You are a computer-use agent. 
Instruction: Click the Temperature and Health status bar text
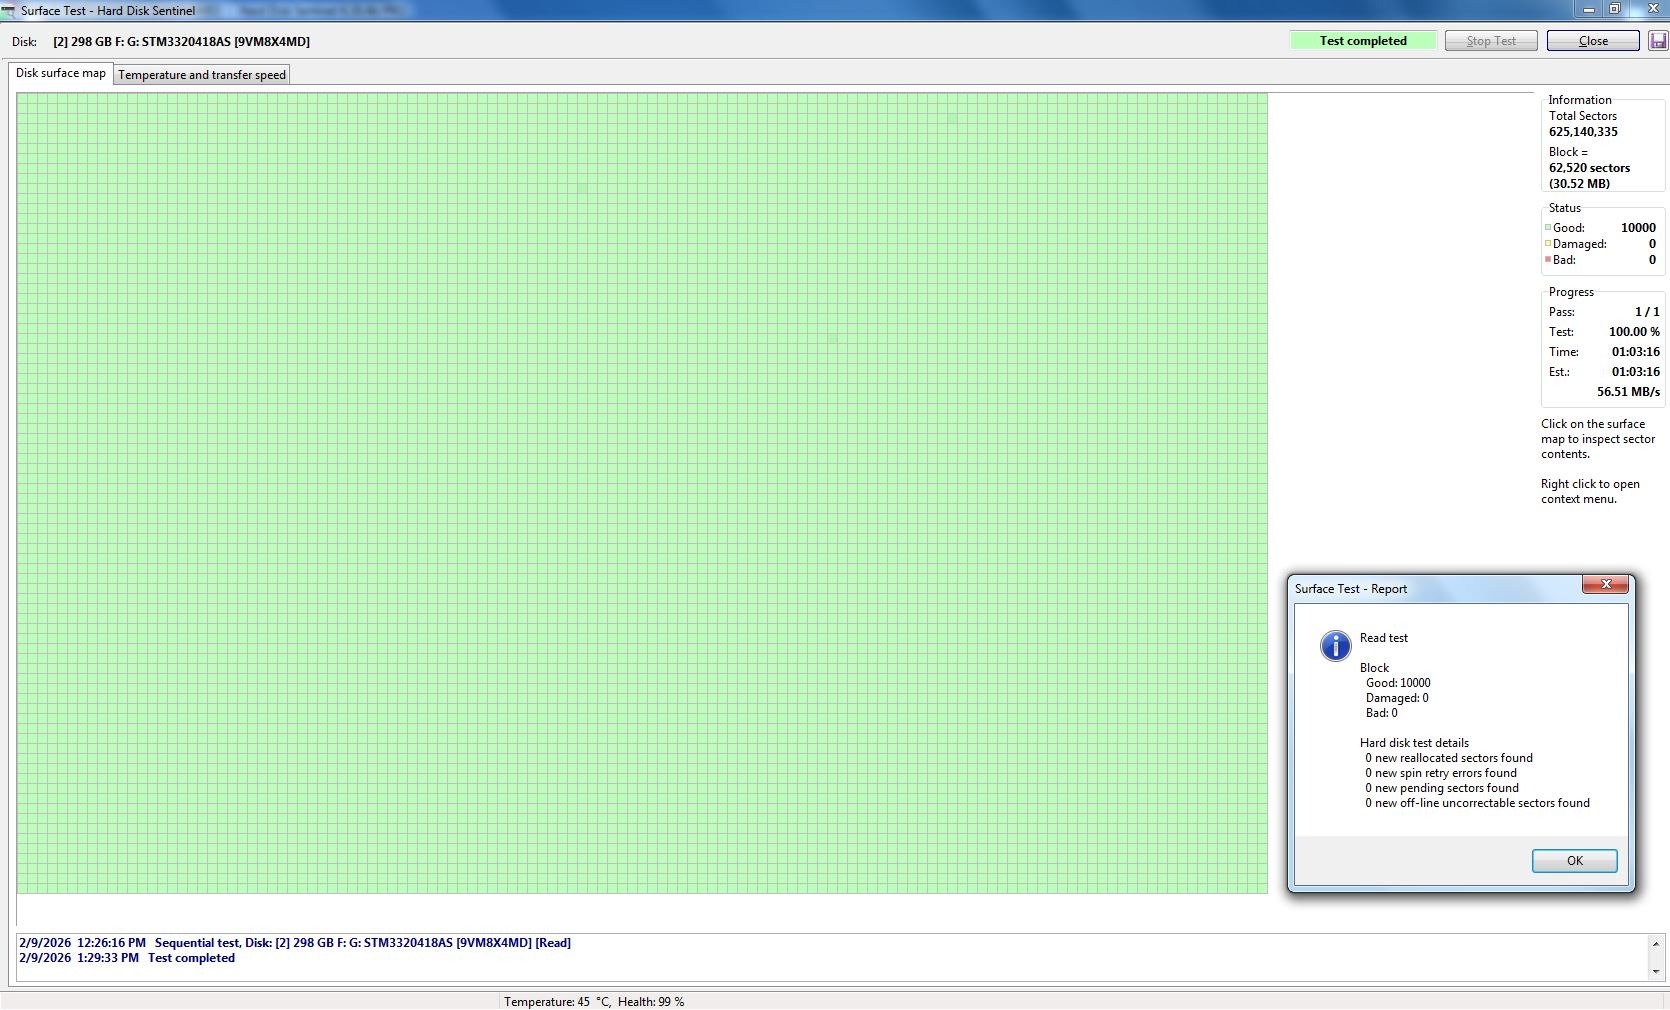[594, 1001]
